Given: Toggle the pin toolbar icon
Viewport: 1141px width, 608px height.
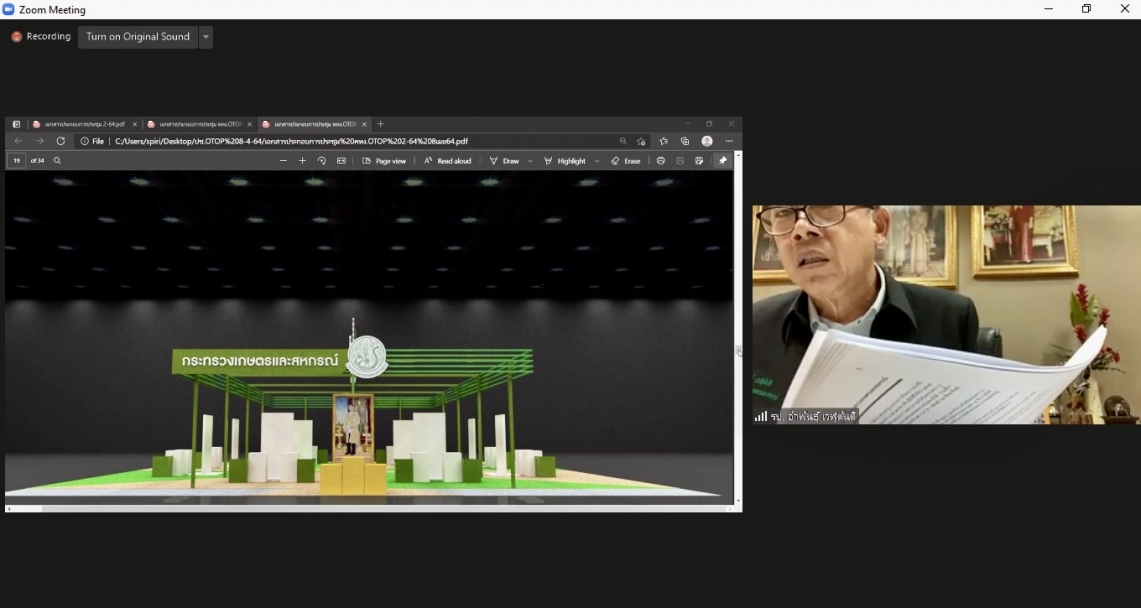Looking at the screenshot, I should pyautogui.click(x=723, y=161).
